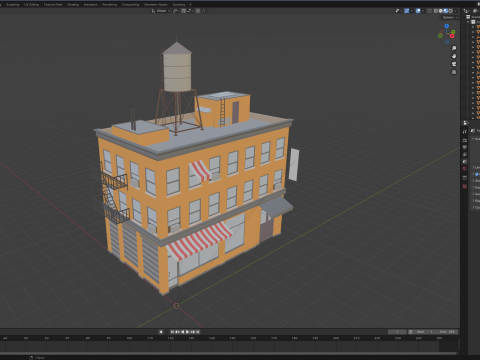Screen dimensions: 480x360
Task: Play animation in reverse
Action: (183, 332)
